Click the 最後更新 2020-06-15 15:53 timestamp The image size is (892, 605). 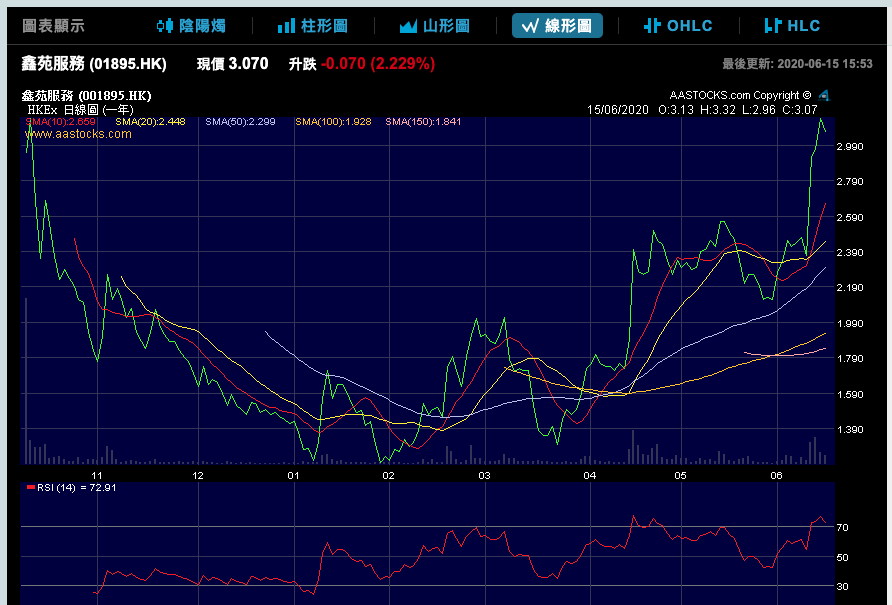pos(797,64)
